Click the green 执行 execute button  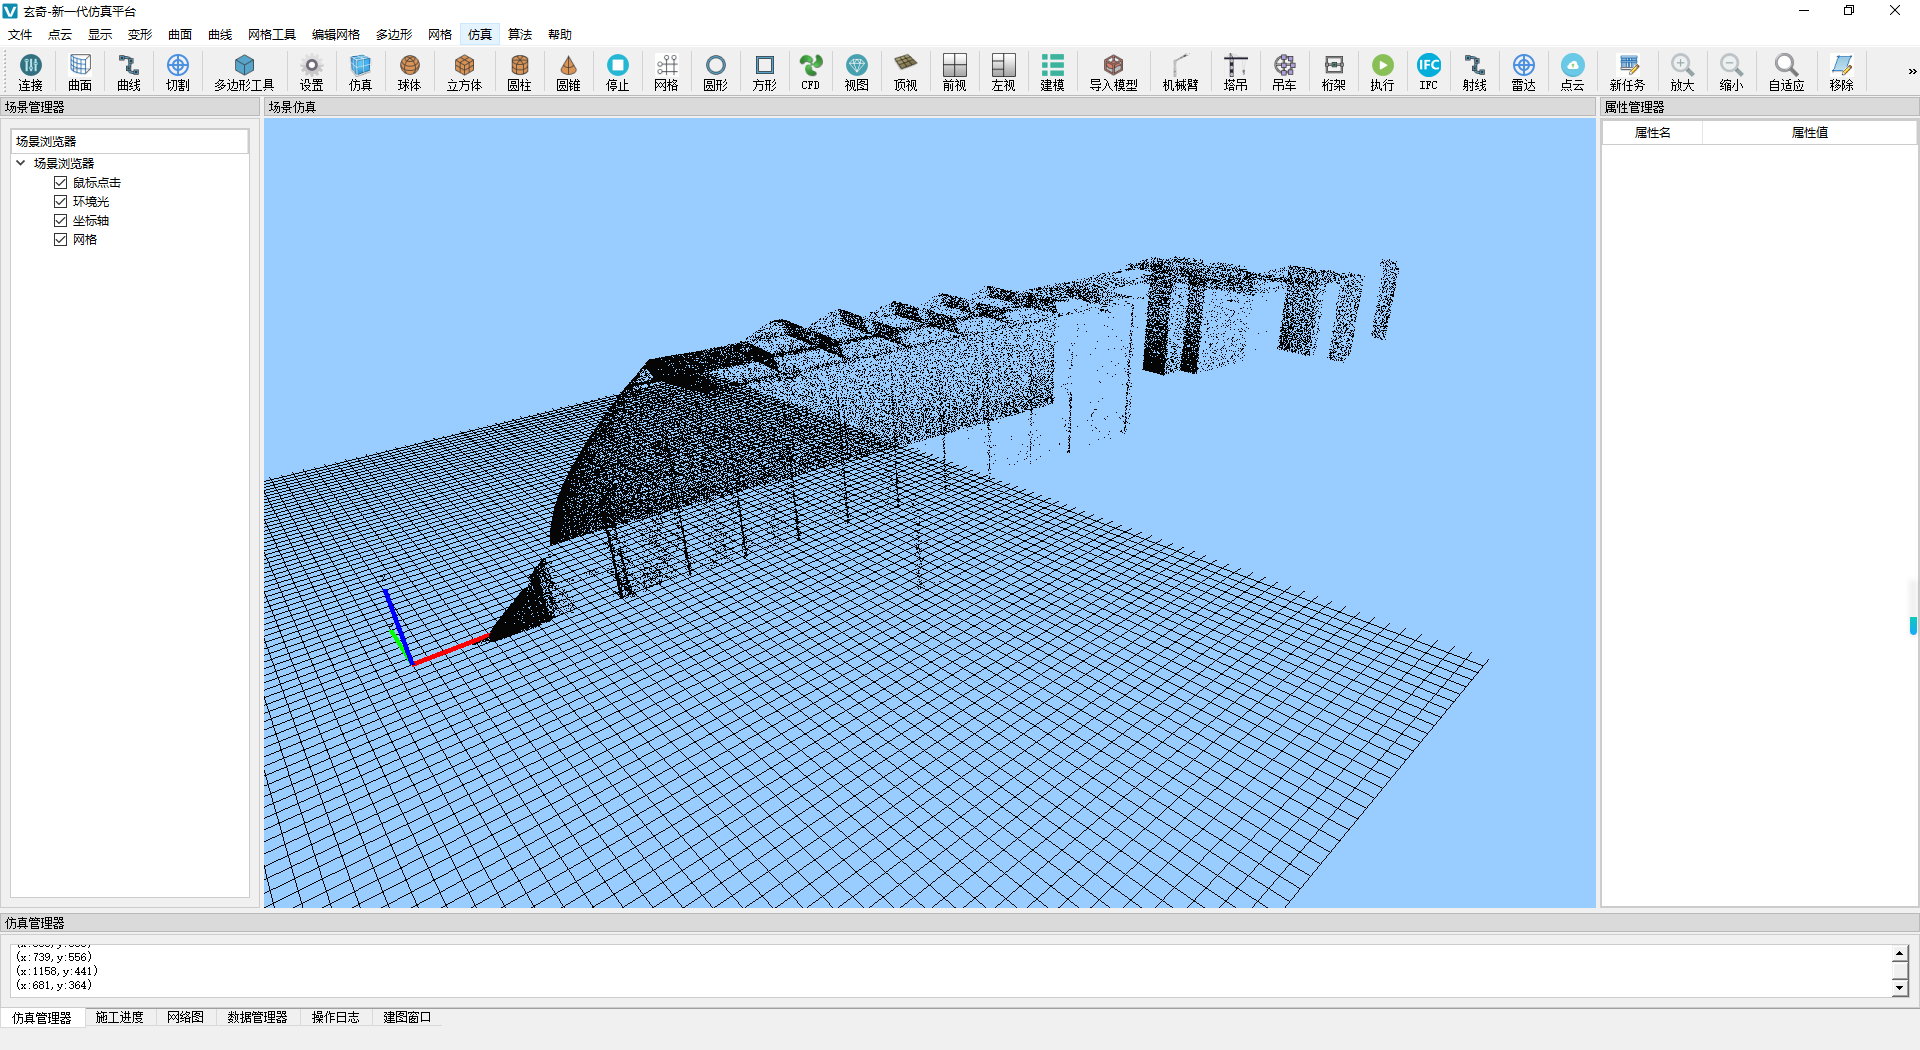[1383, 72]
